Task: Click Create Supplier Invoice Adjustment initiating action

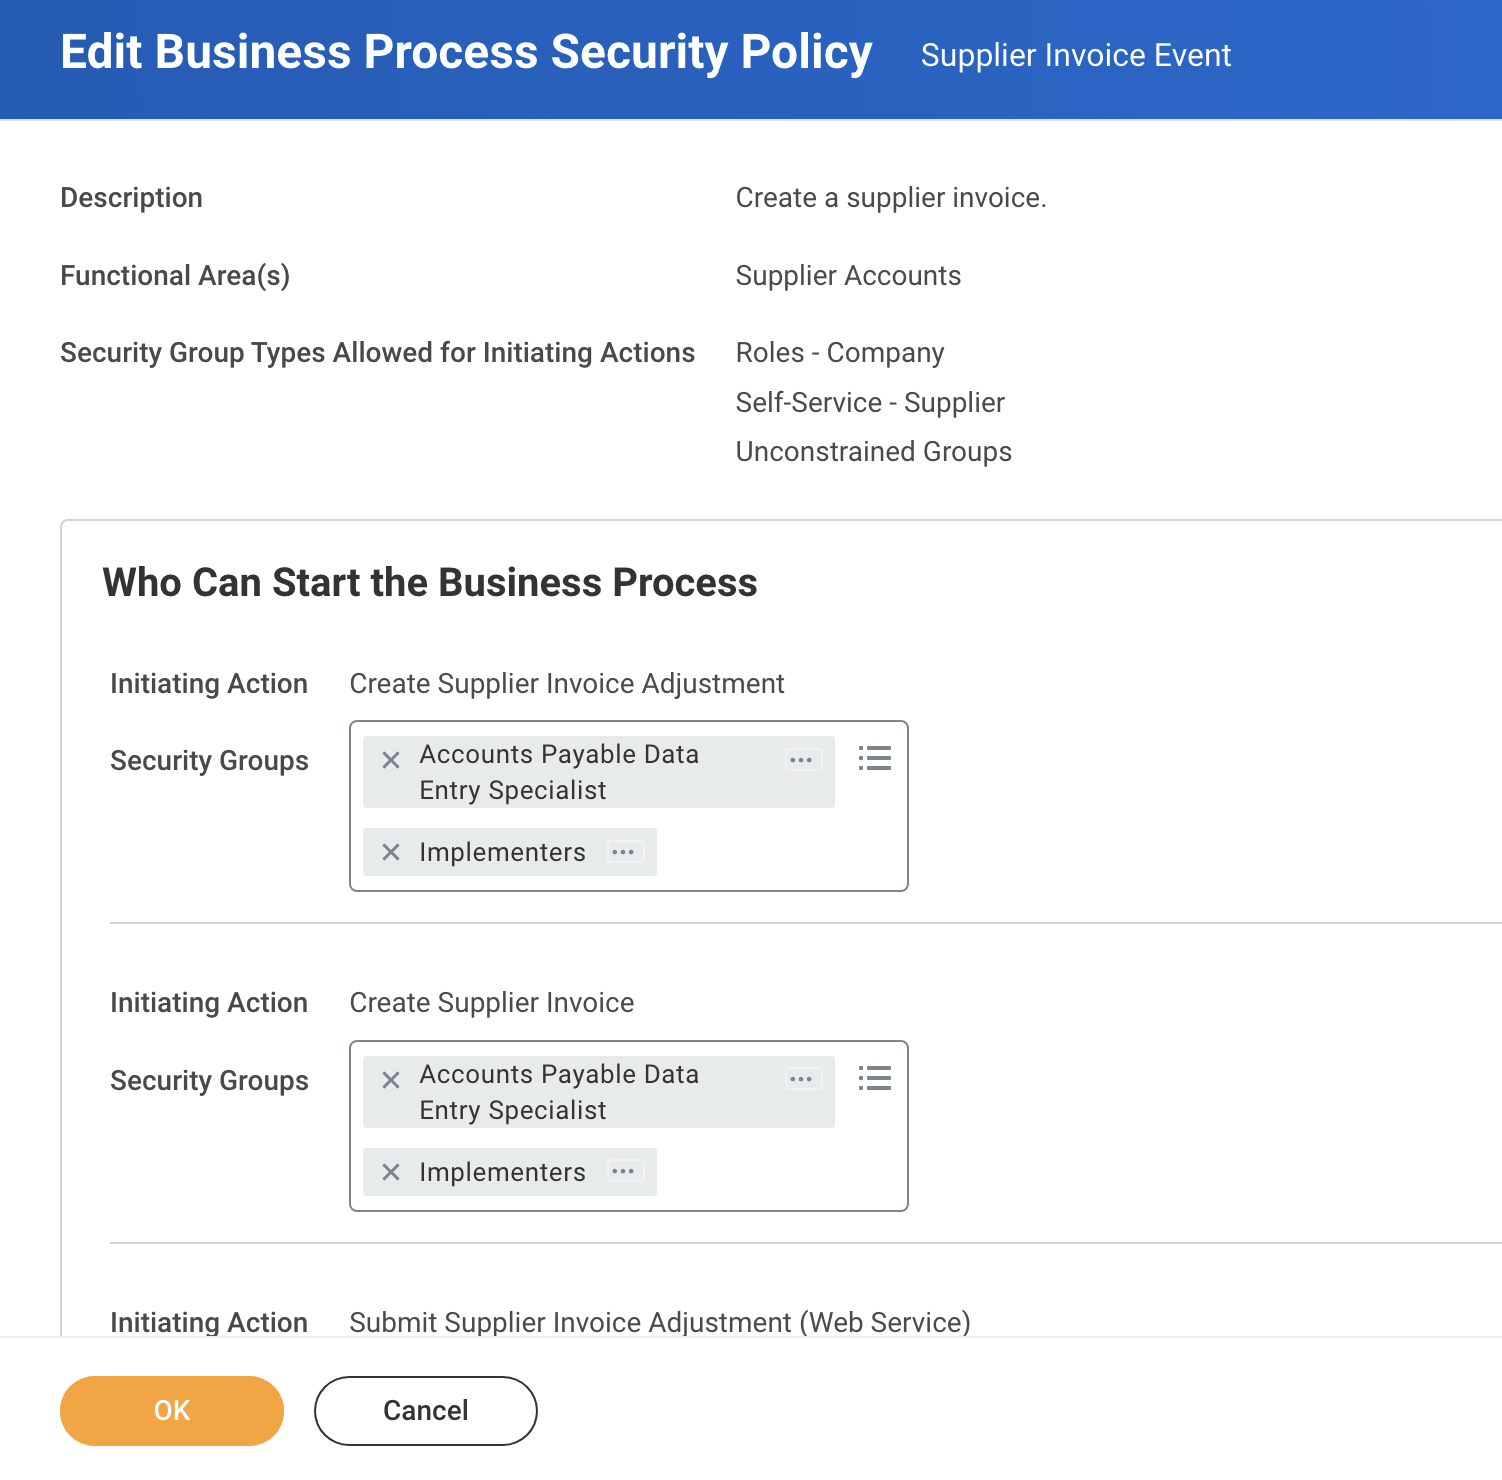Action: [566, 684]
